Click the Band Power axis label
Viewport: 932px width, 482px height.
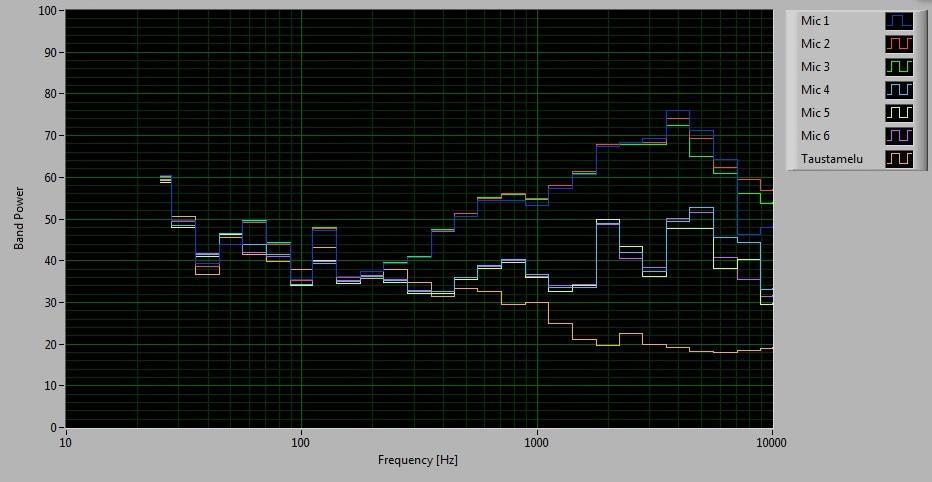coord(20,218)
